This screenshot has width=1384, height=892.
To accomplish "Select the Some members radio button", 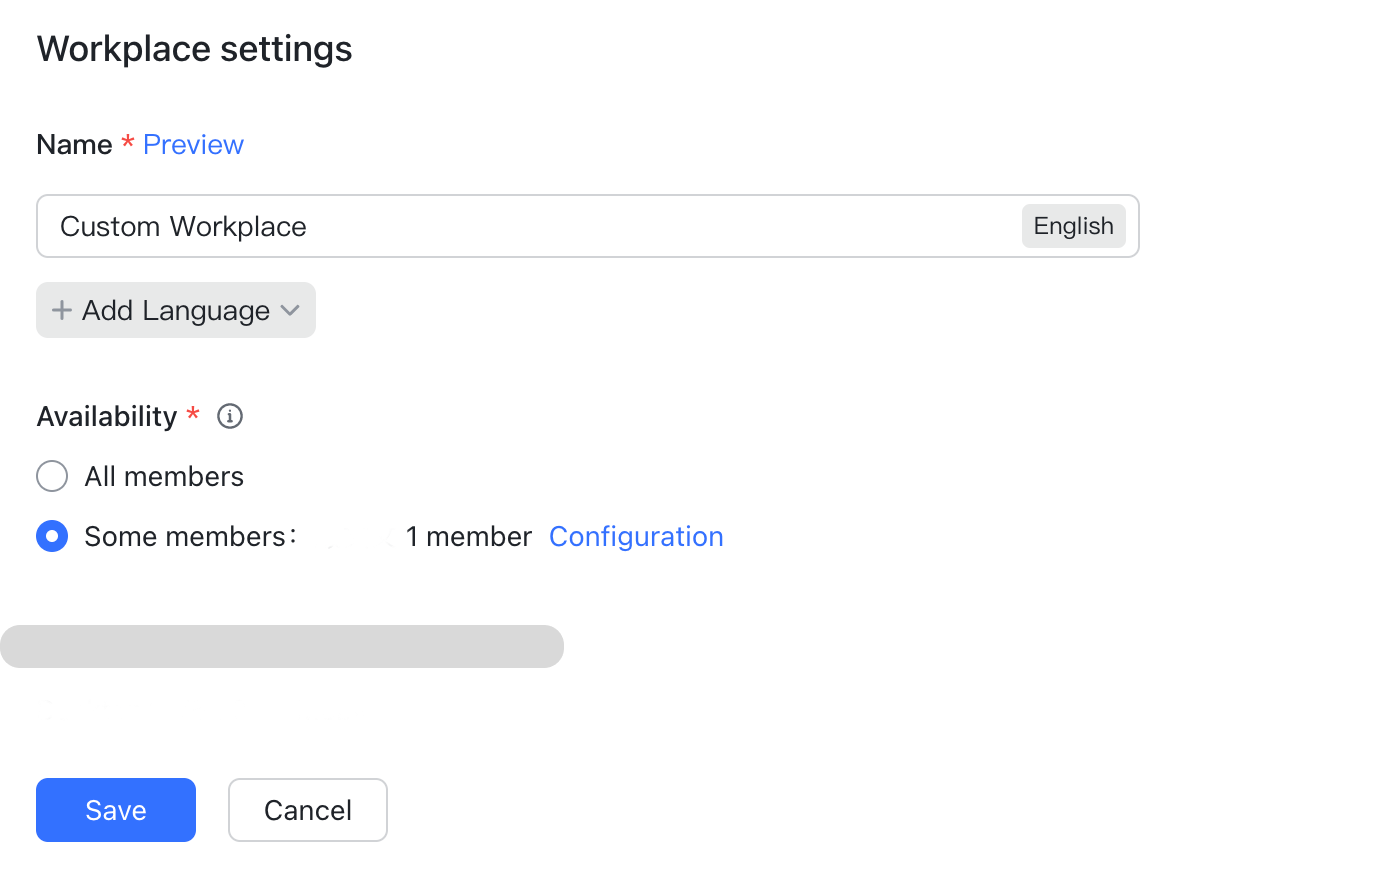I will [52, 536].
